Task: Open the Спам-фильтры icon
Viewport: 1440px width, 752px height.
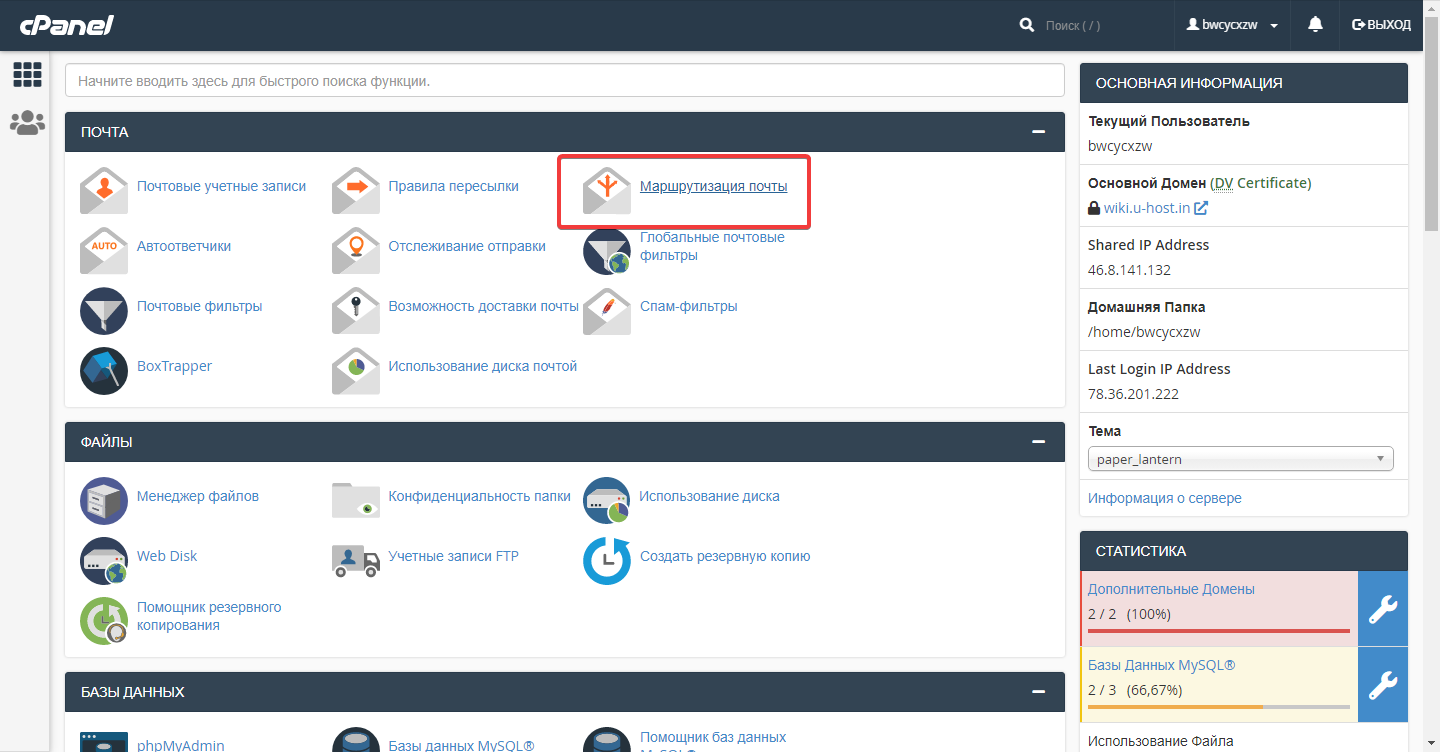Action: coord(607,311)
